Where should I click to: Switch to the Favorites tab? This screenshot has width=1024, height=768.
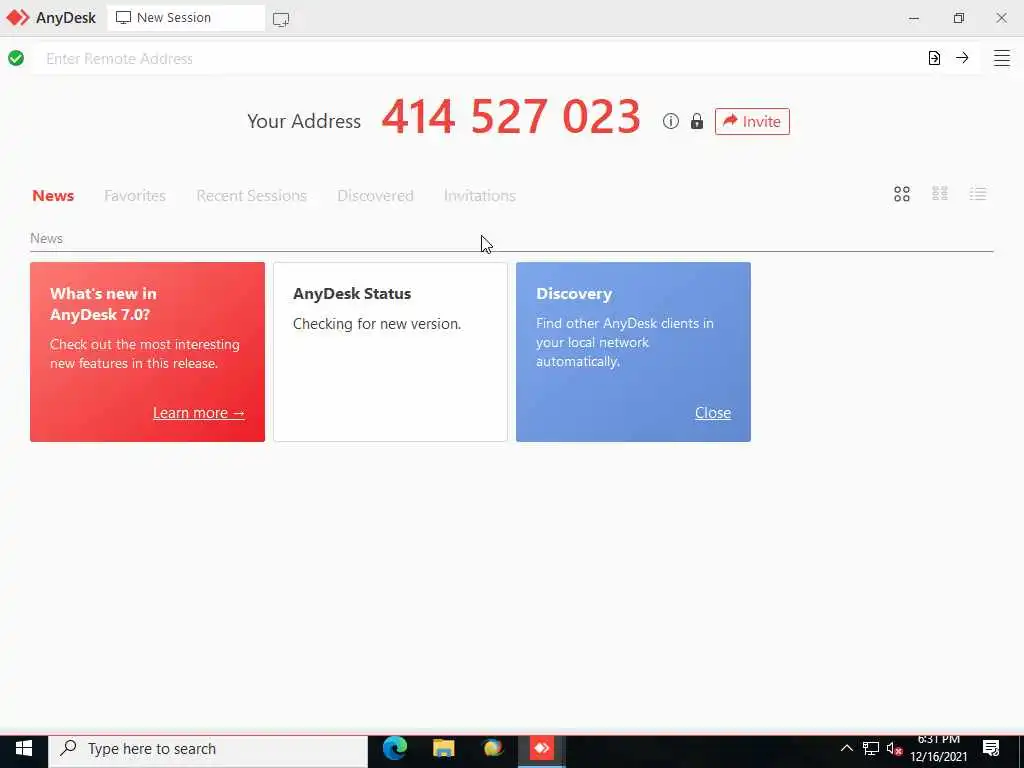[x=135, y=195]
